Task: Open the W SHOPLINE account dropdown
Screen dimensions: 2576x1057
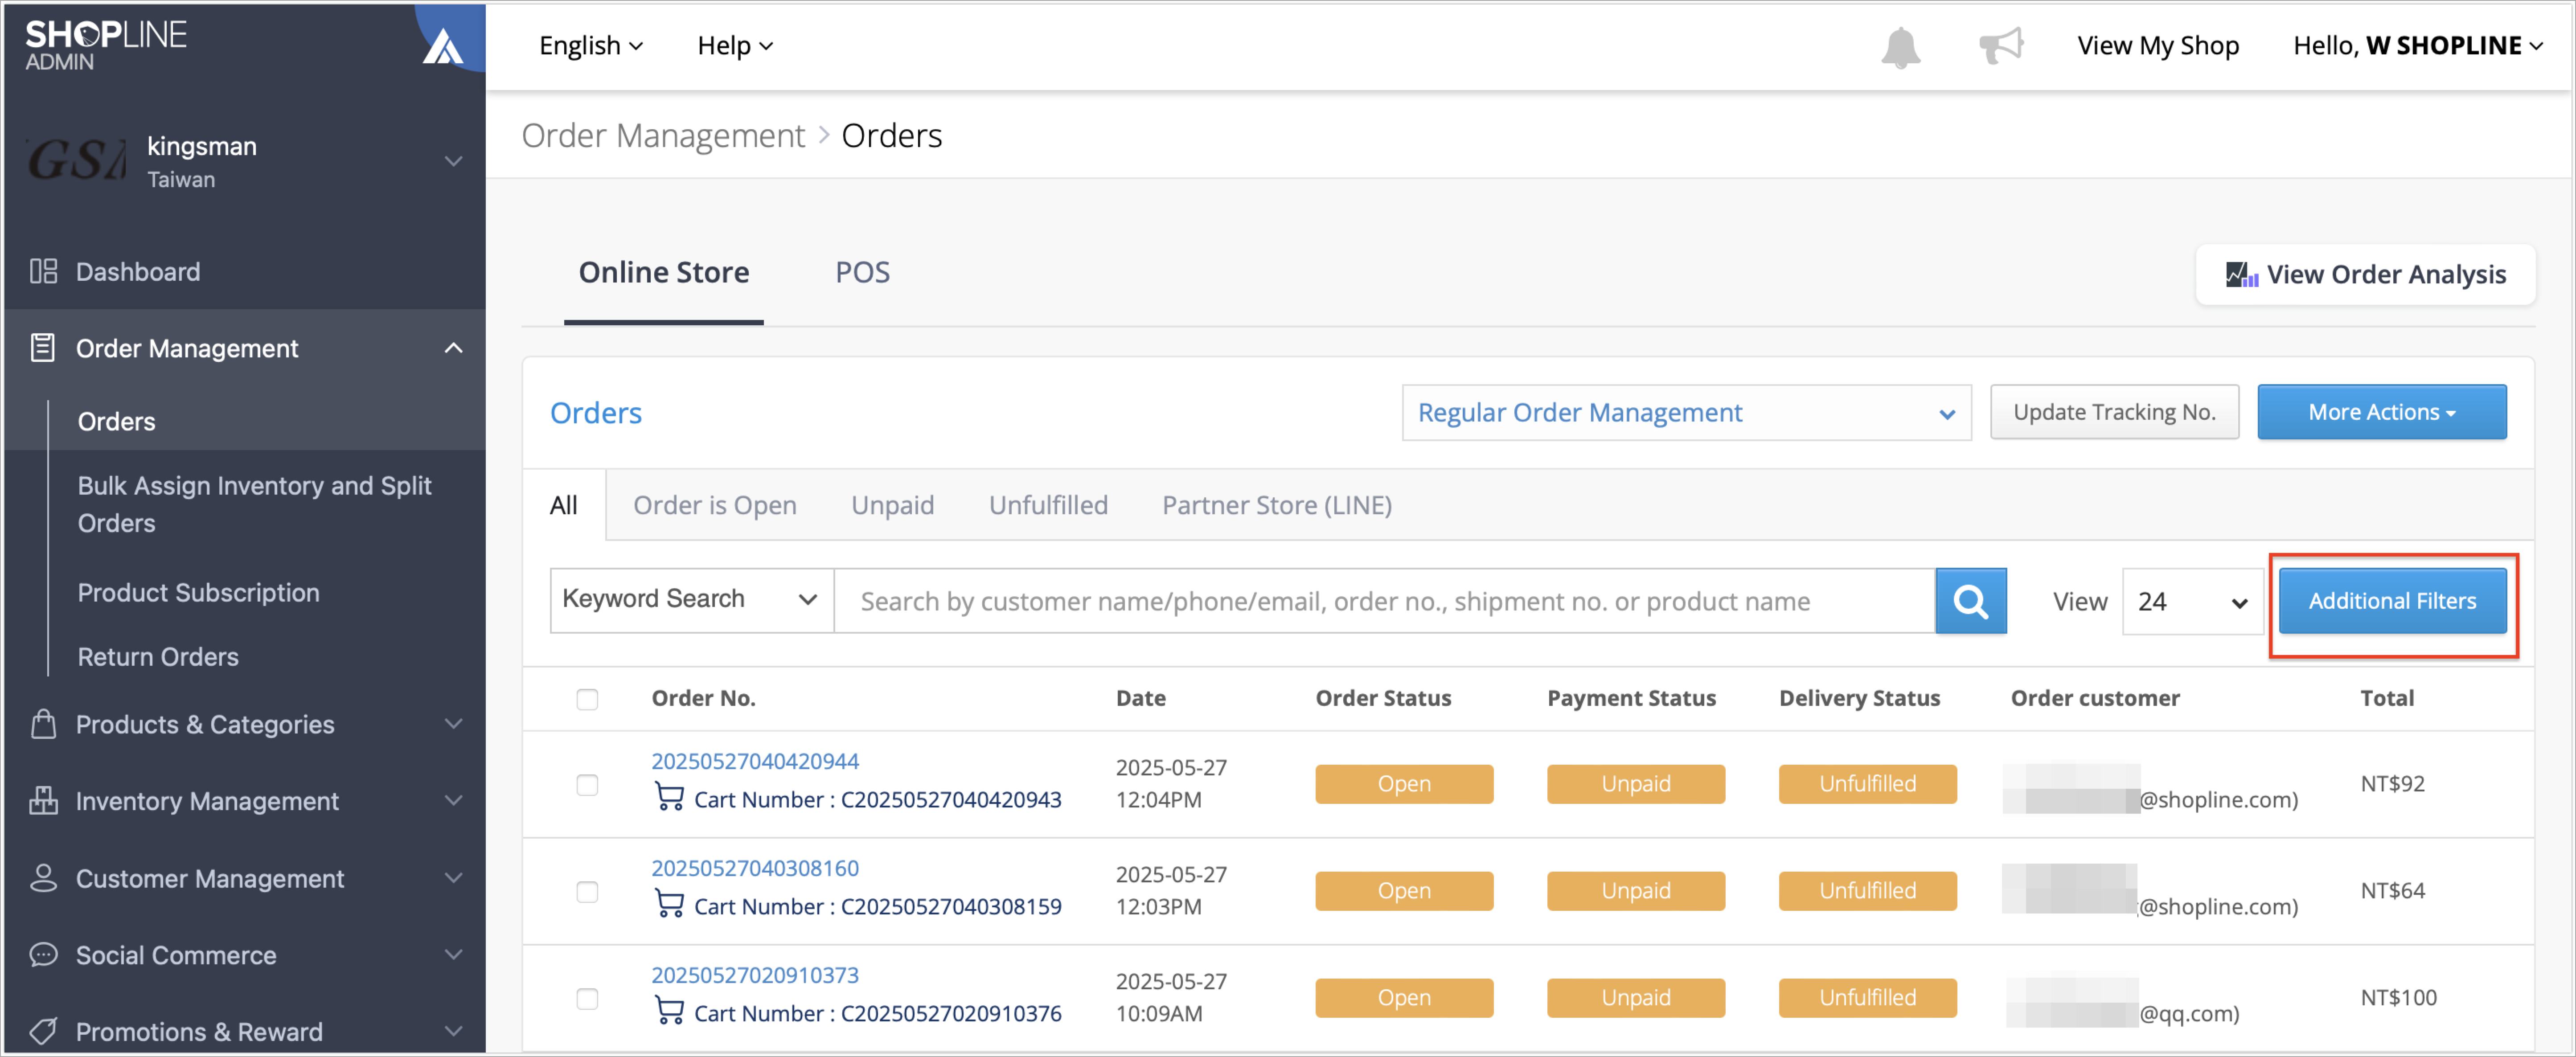Action: click(x=2418, y=46)
